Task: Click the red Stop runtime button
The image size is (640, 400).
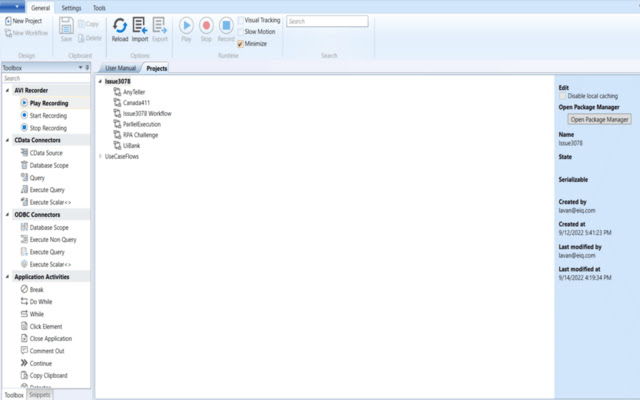Action: 206,26
